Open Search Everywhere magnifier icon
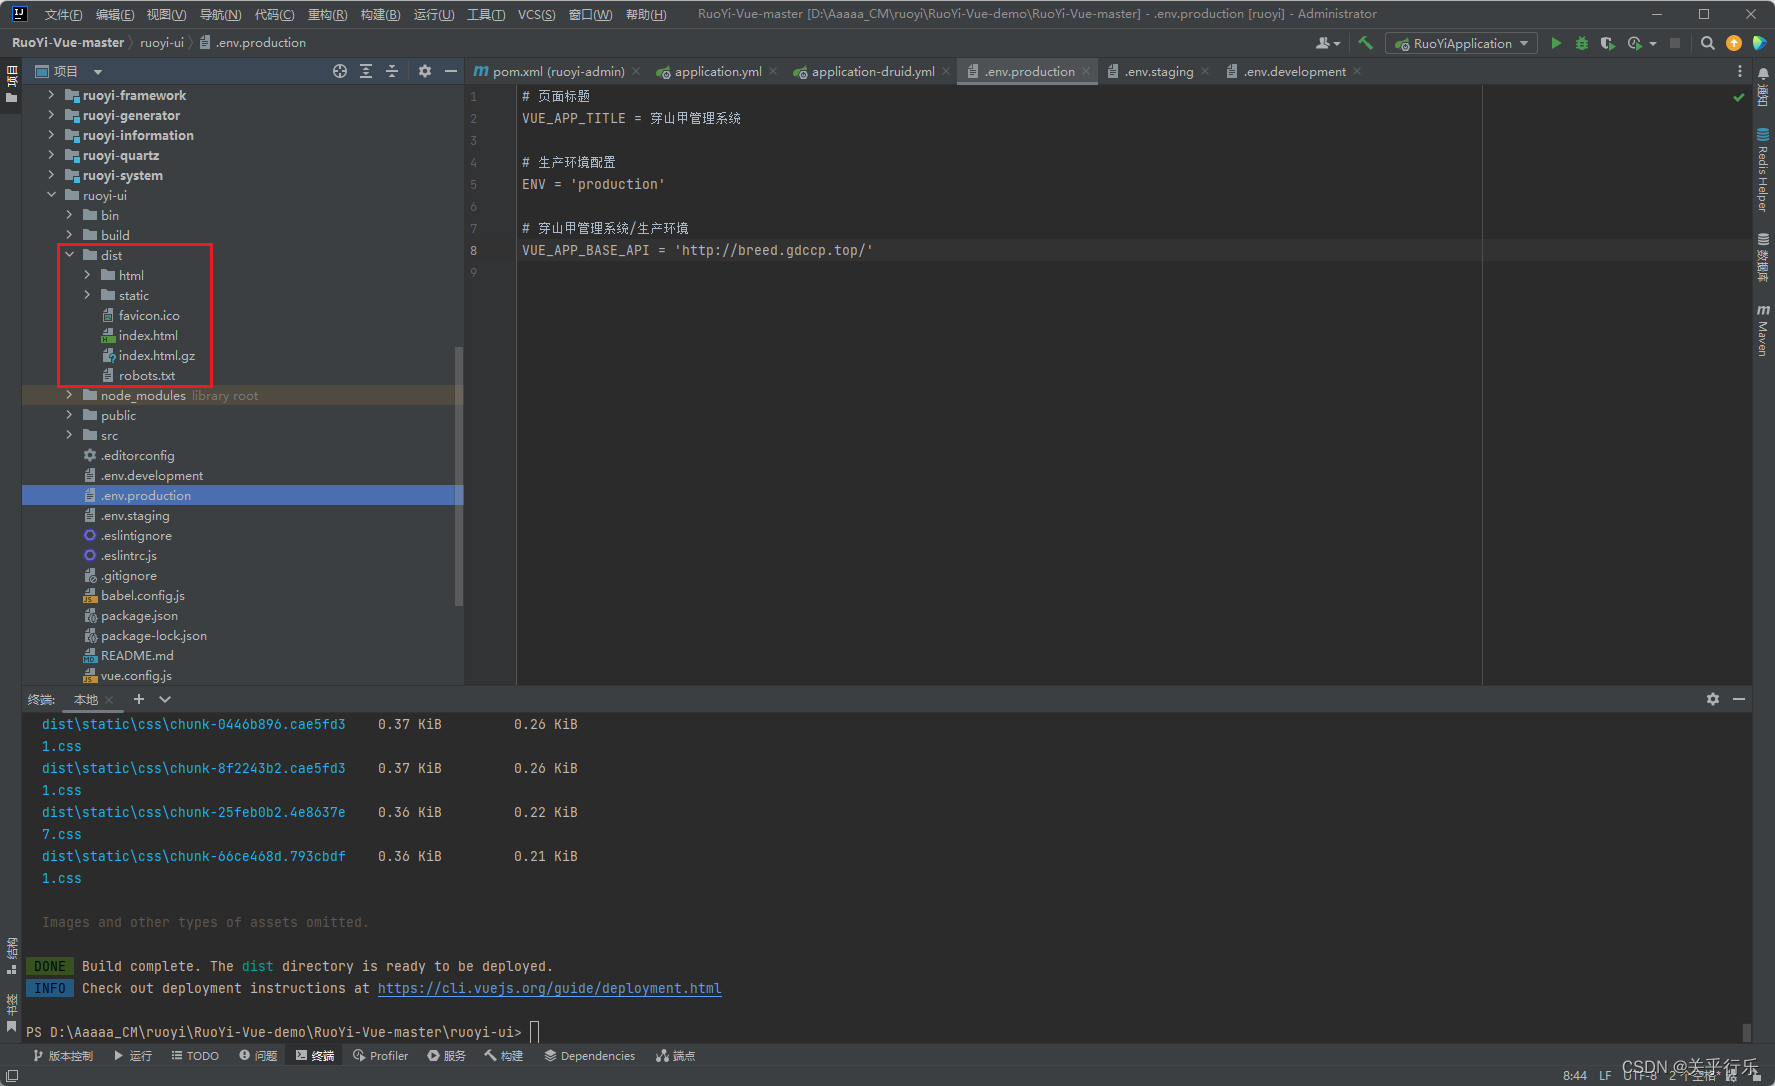Screen dimensions: 1775x1086 (1708, 43)
